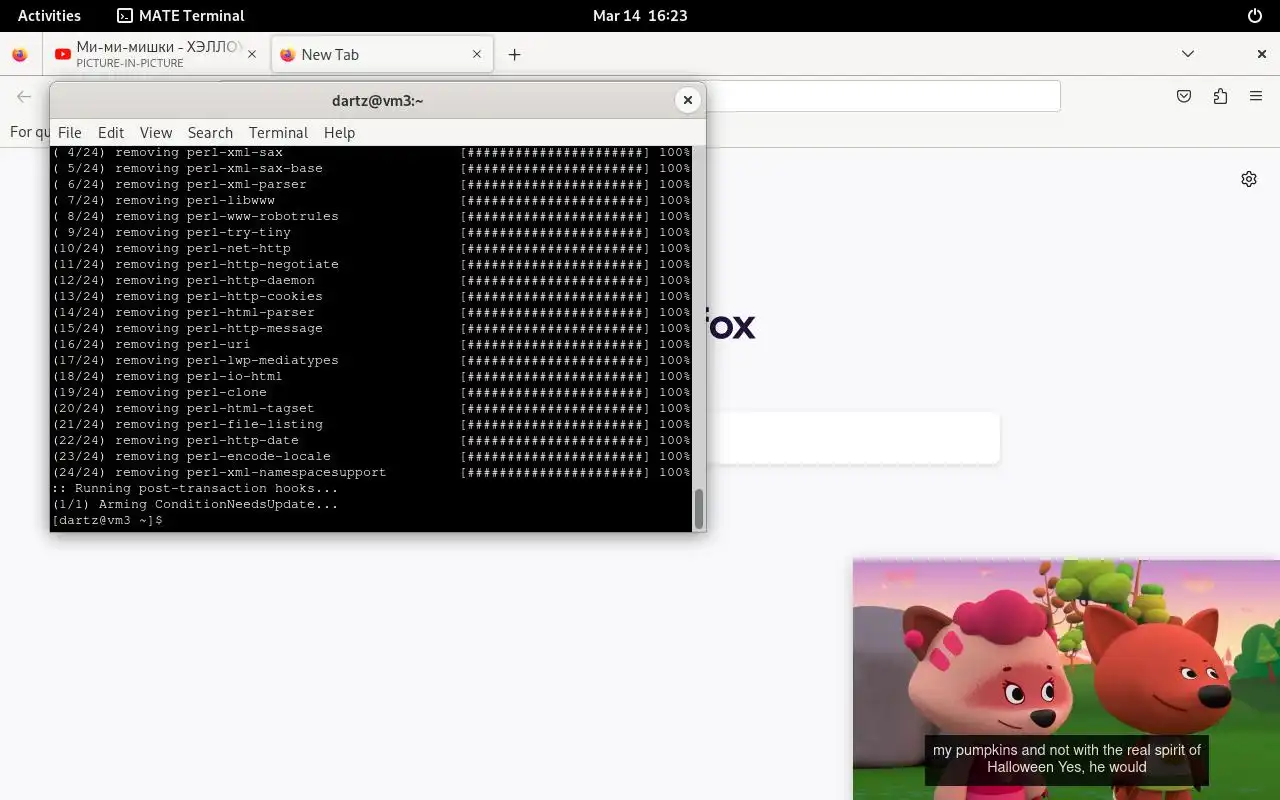Click the 'removing perl-encode-locale' line
The image size is (1280, 800).
[371, 456]
